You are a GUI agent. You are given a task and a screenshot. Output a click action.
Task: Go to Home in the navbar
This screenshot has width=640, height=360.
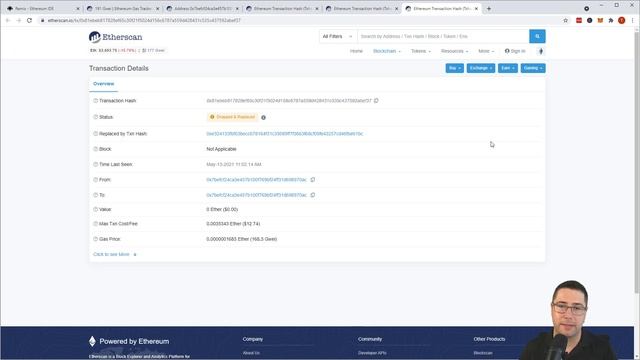click(356, 51)
